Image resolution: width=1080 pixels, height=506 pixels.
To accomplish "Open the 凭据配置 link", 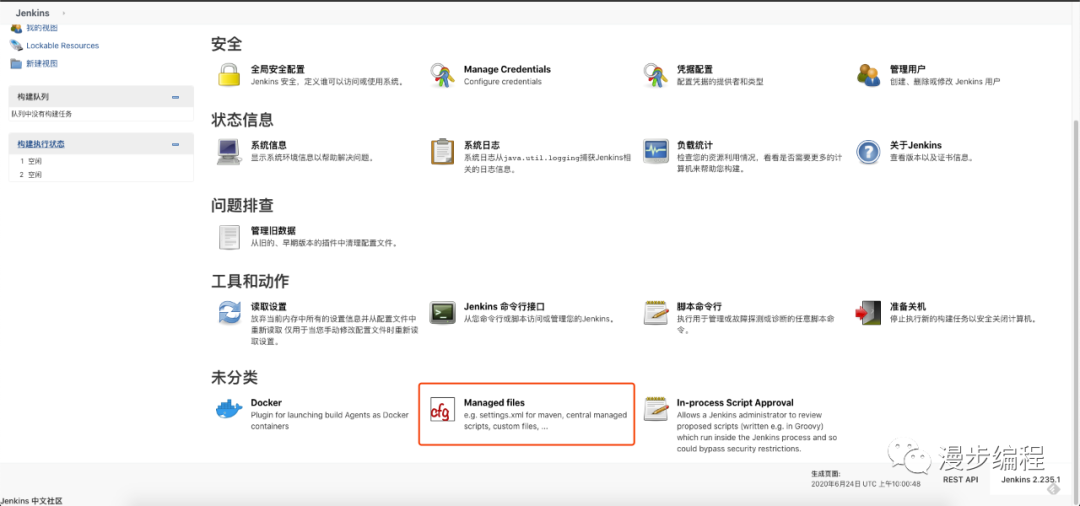I will 694,70.
